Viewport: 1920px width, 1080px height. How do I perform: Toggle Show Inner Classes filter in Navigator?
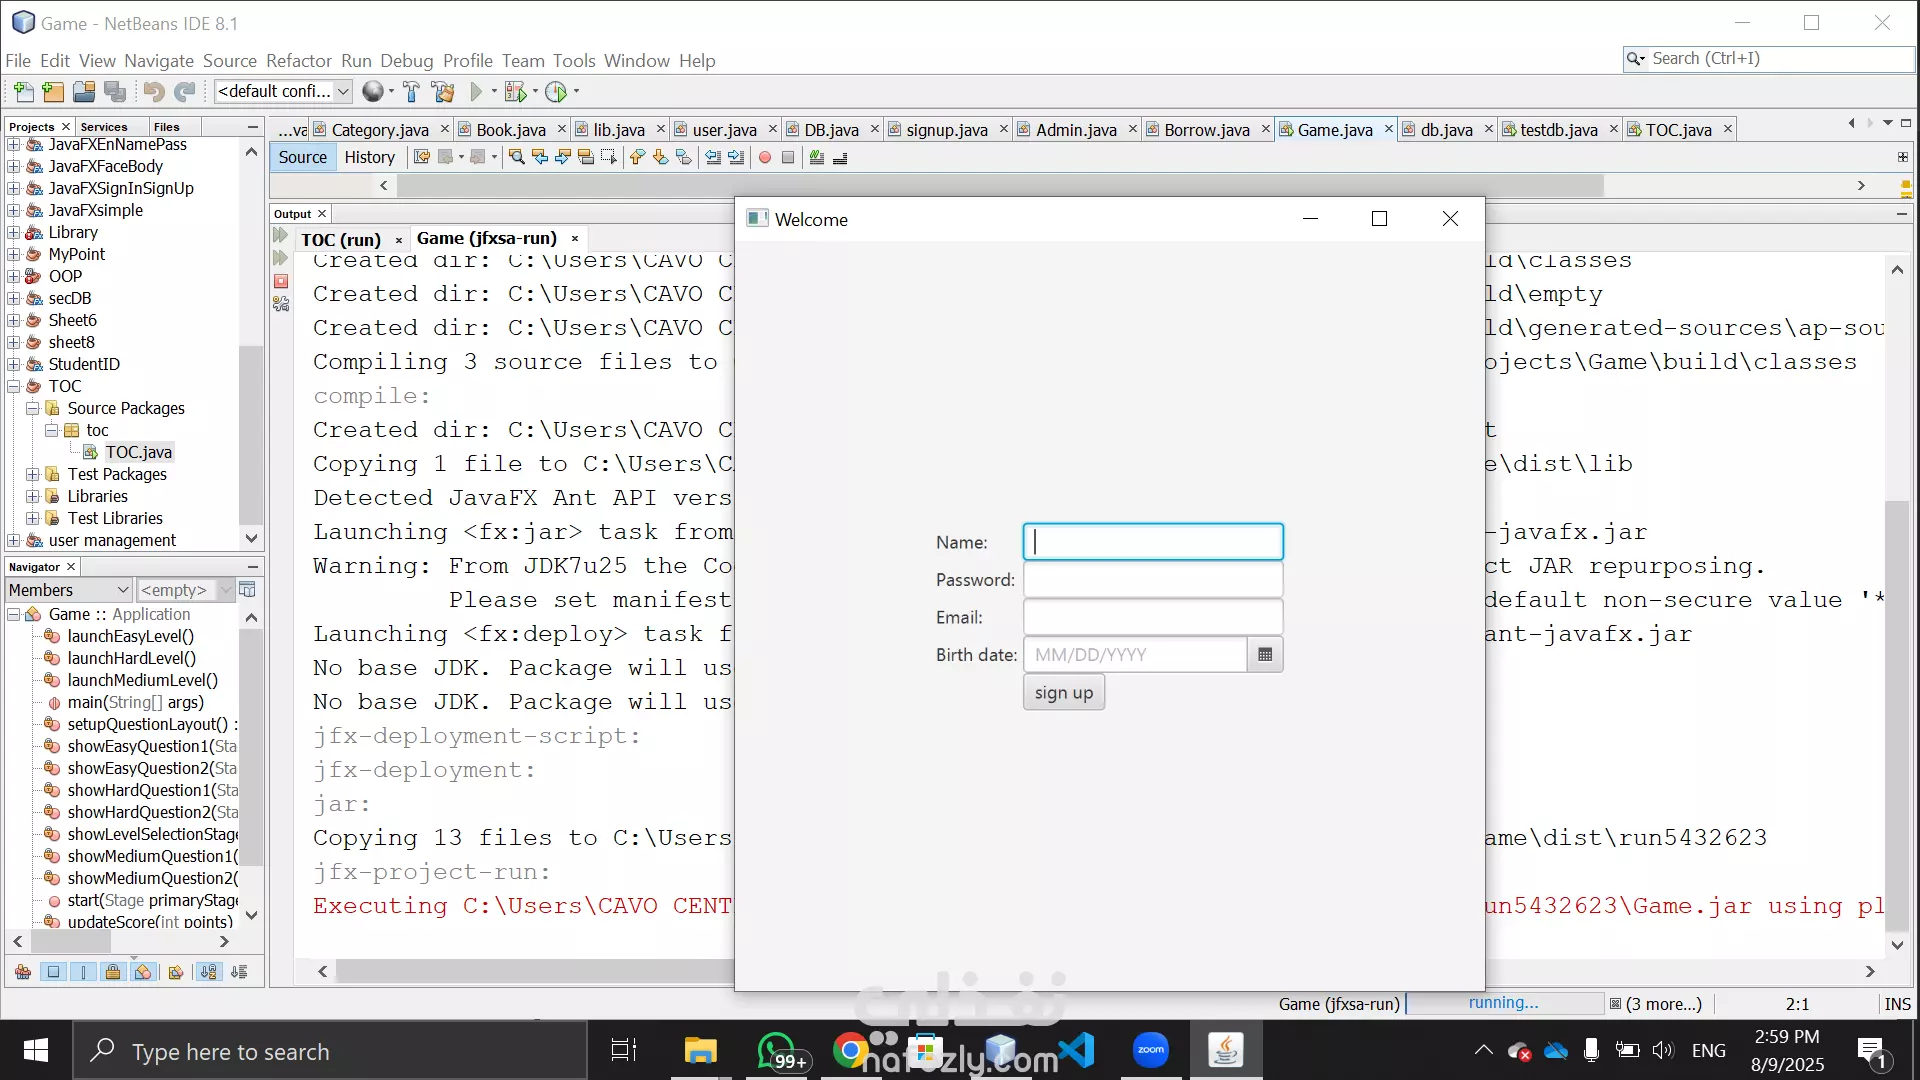tap(143, 972)
